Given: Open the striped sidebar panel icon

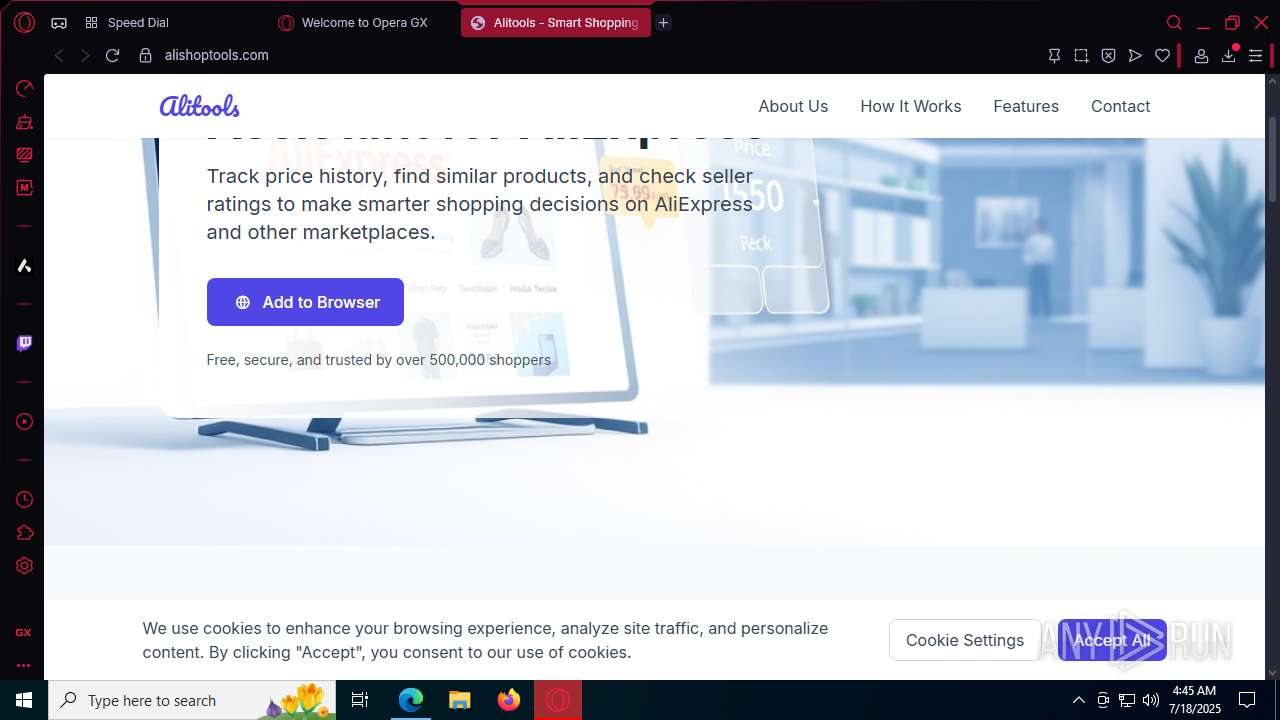Looking at the screenshot, I should [24, 155].
